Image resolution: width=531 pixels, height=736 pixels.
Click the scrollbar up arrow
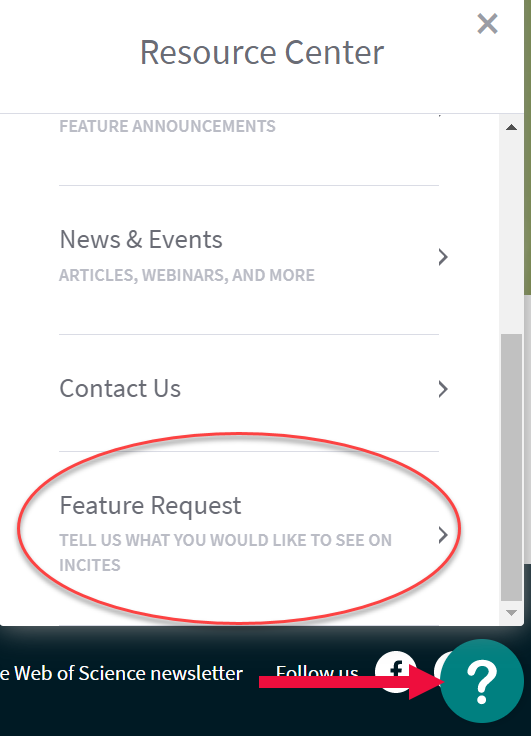tap(511, 127)
